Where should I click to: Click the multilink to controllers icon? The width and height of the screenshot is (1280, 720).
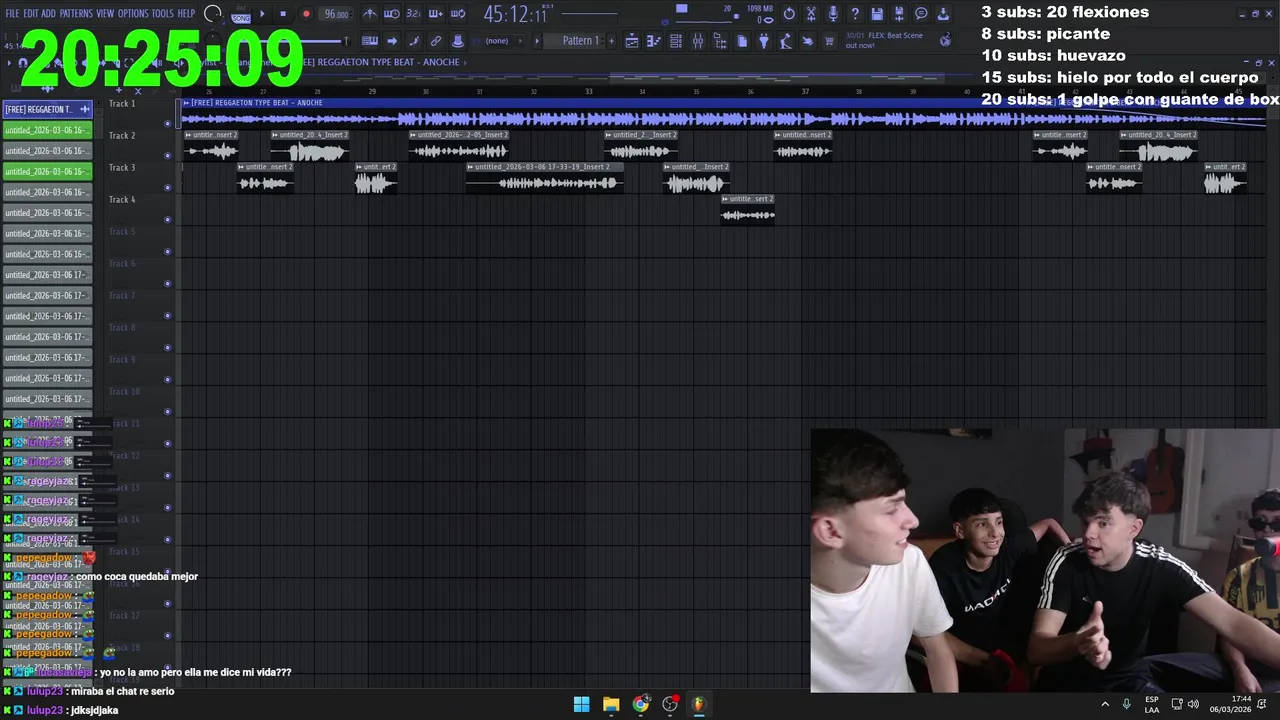[x=436, y=41]
